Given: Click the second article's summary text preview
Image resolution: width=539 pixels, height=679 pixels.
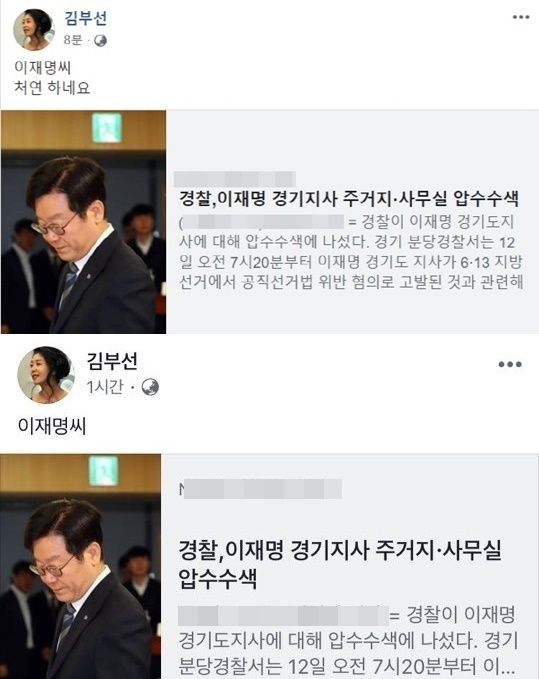Looking at the screenshot, I should tap(348, 641).
